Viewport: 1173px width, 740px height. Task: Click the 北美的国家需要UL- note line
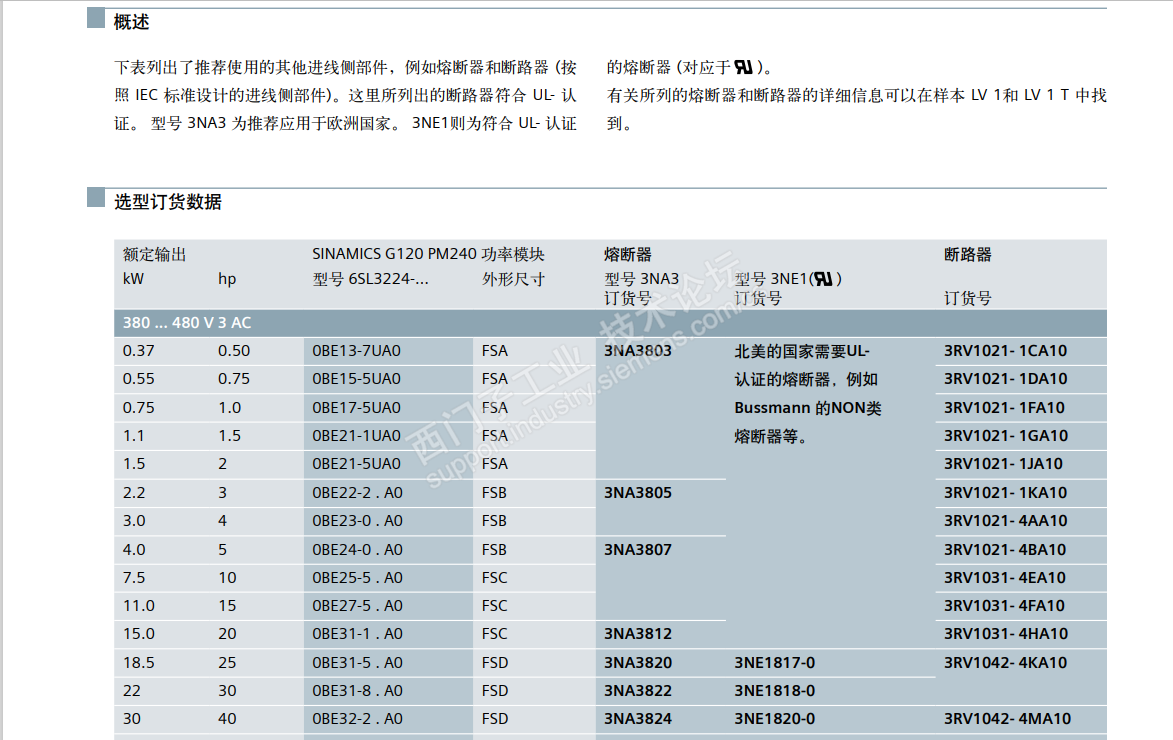(802, 351)
